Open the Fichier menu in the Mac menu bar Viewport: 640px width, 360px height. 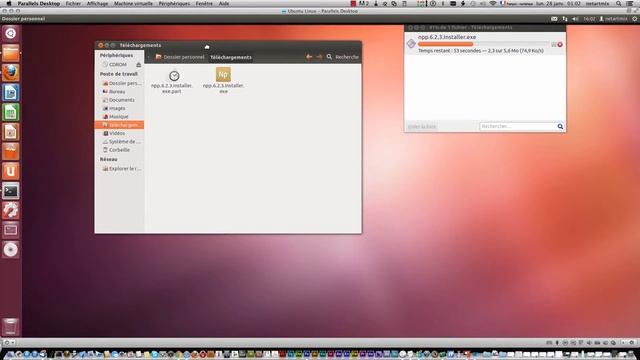click(x=73, y=3)
